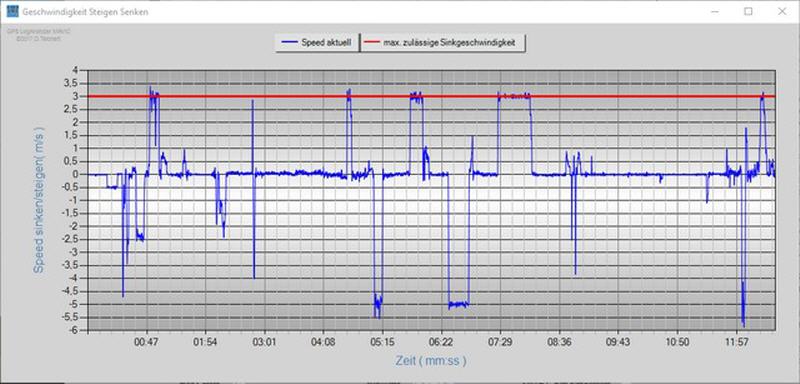Screen dimensions: 800x384
Task: Click the x-axis label '03:01'
Action: click(x=265, y=342)
